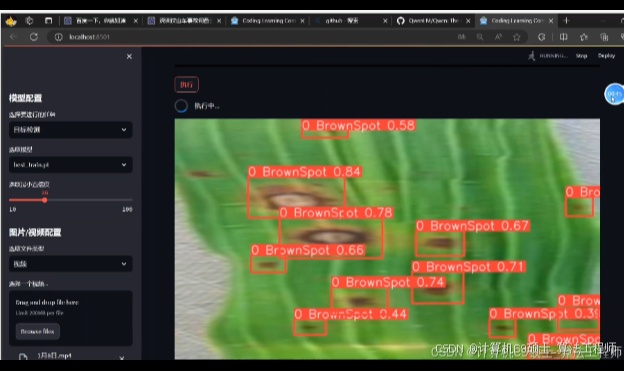The height and width of the screenshot is (371, 624).
Task: Click the detection video output frame
Action: [x=387, y=239]
